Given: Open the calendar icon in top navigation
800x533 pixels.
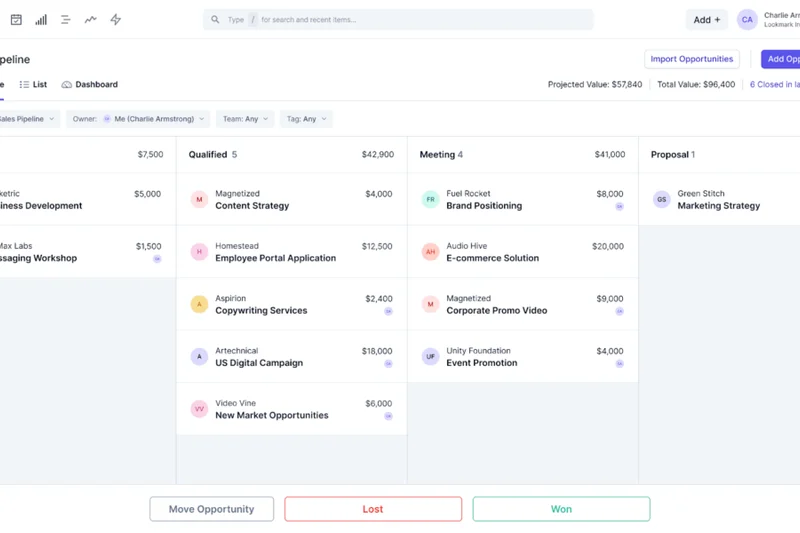Looking at the screenshot, I should coord(16,20).
